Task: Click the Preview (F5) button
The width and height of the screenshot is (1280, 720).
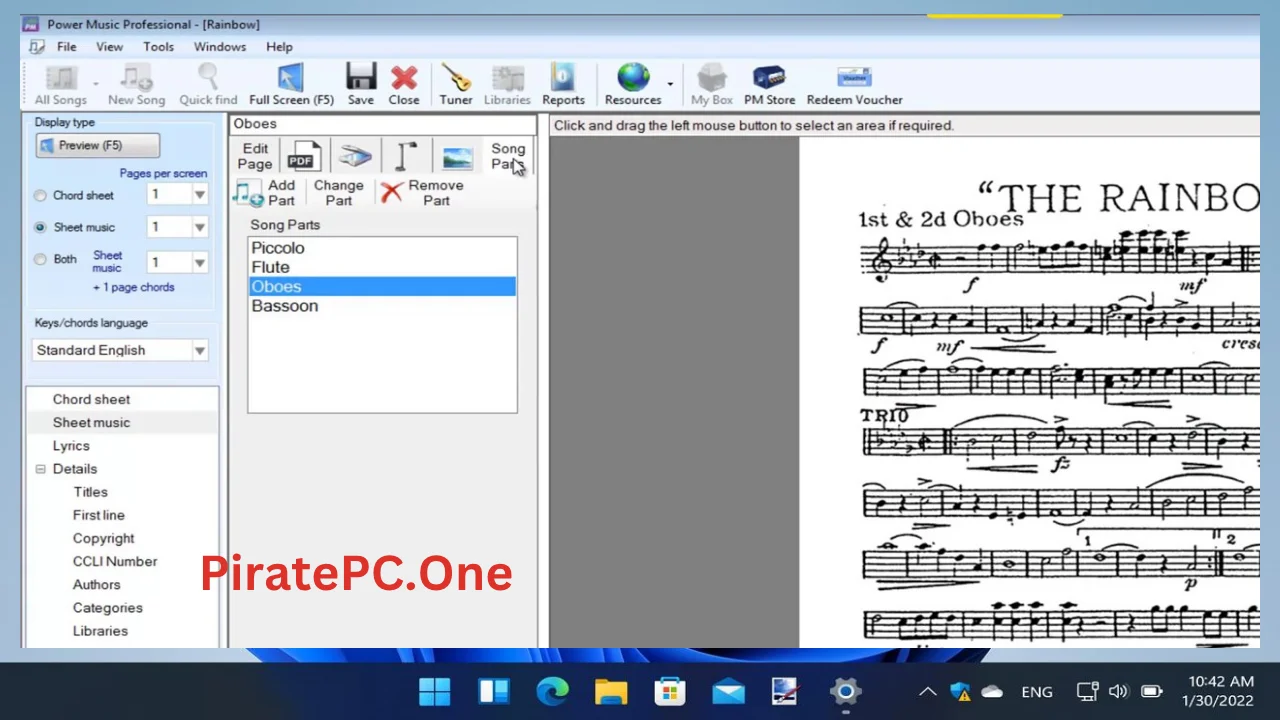Action: (97, 146)
